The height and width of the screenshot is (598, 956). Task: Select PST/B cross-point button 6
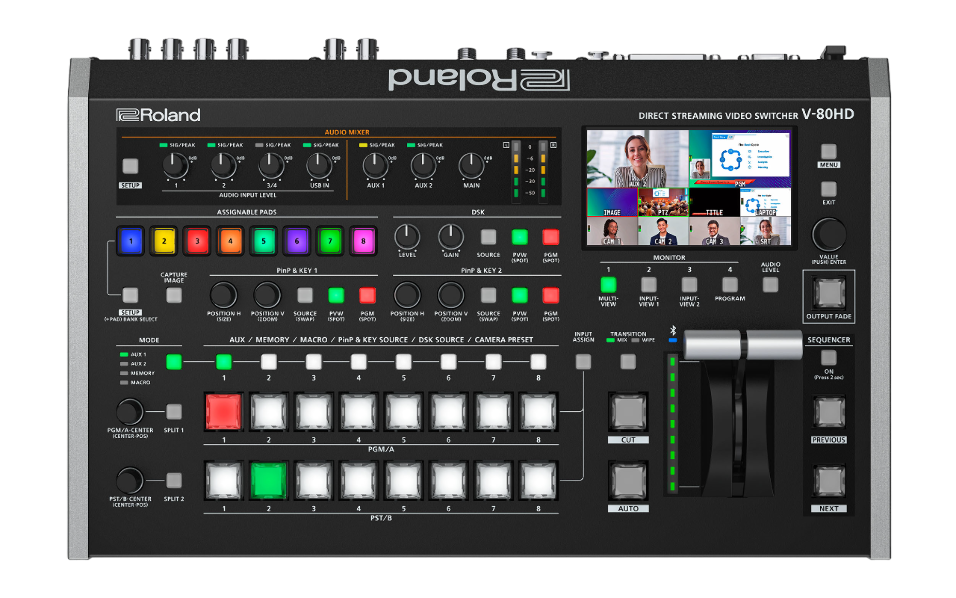click(x=448, y=480)
